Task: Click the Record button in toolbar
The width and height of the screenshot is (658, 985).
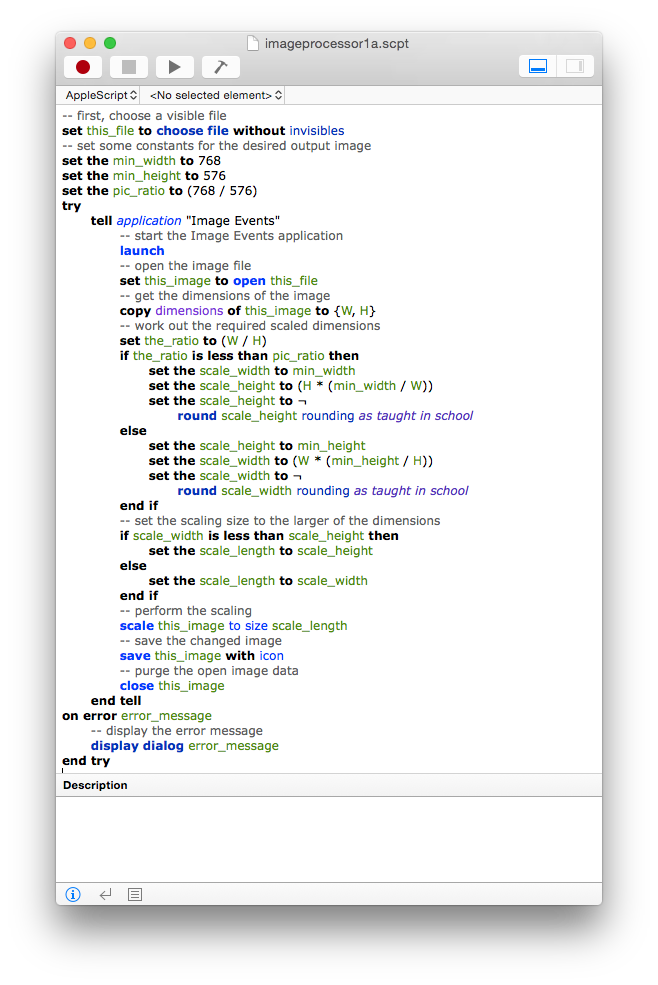Action: (x=83, y=67)
